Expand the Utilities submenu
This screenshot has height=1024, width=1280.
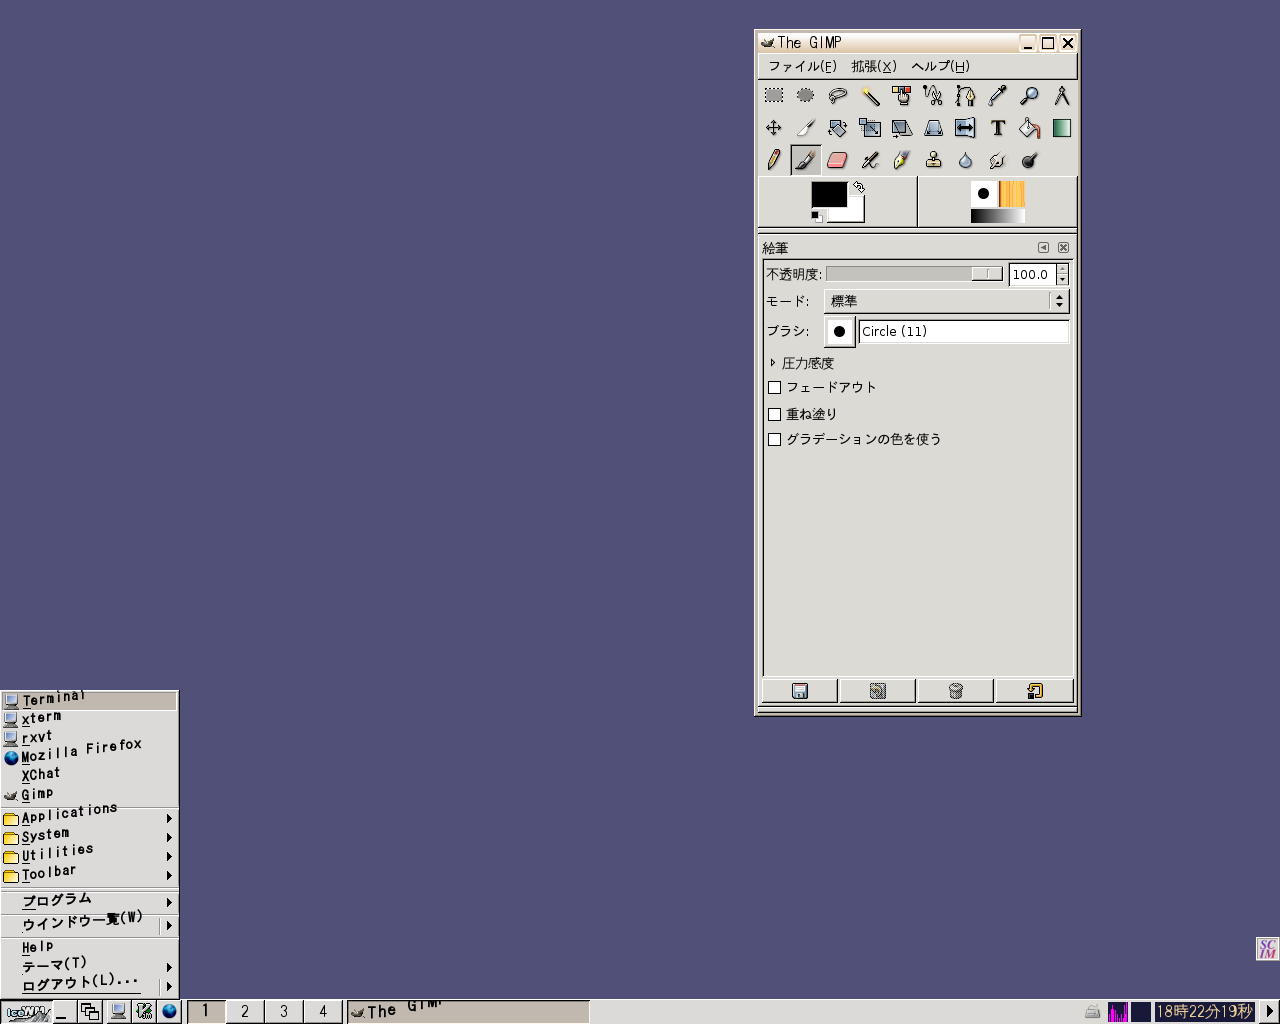click(89, 855)
